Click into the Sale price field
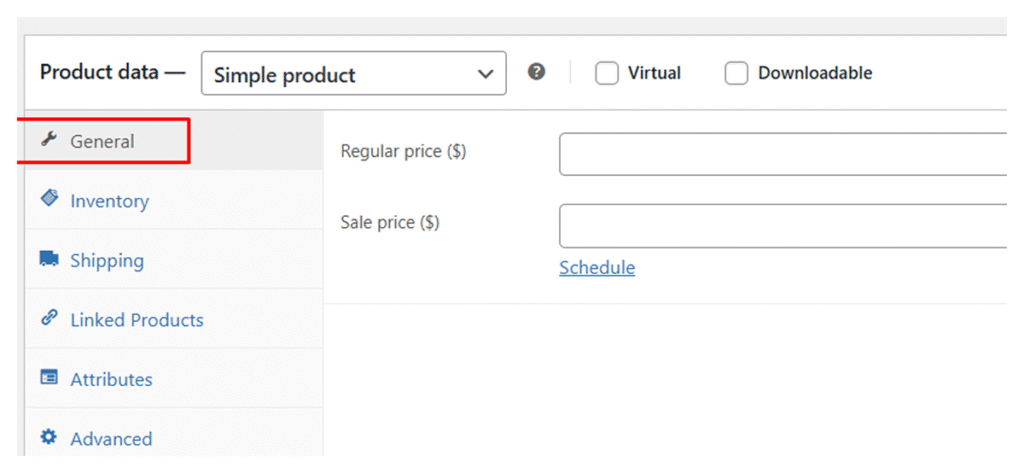Viewport: 1024px width, 473px height. 782,225
